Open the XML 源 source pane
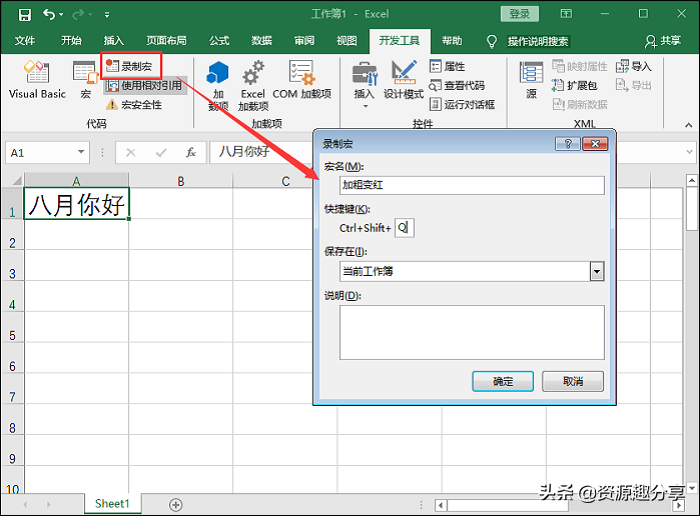This screenshot has height=516, width=700. click(x=531, y=79)
